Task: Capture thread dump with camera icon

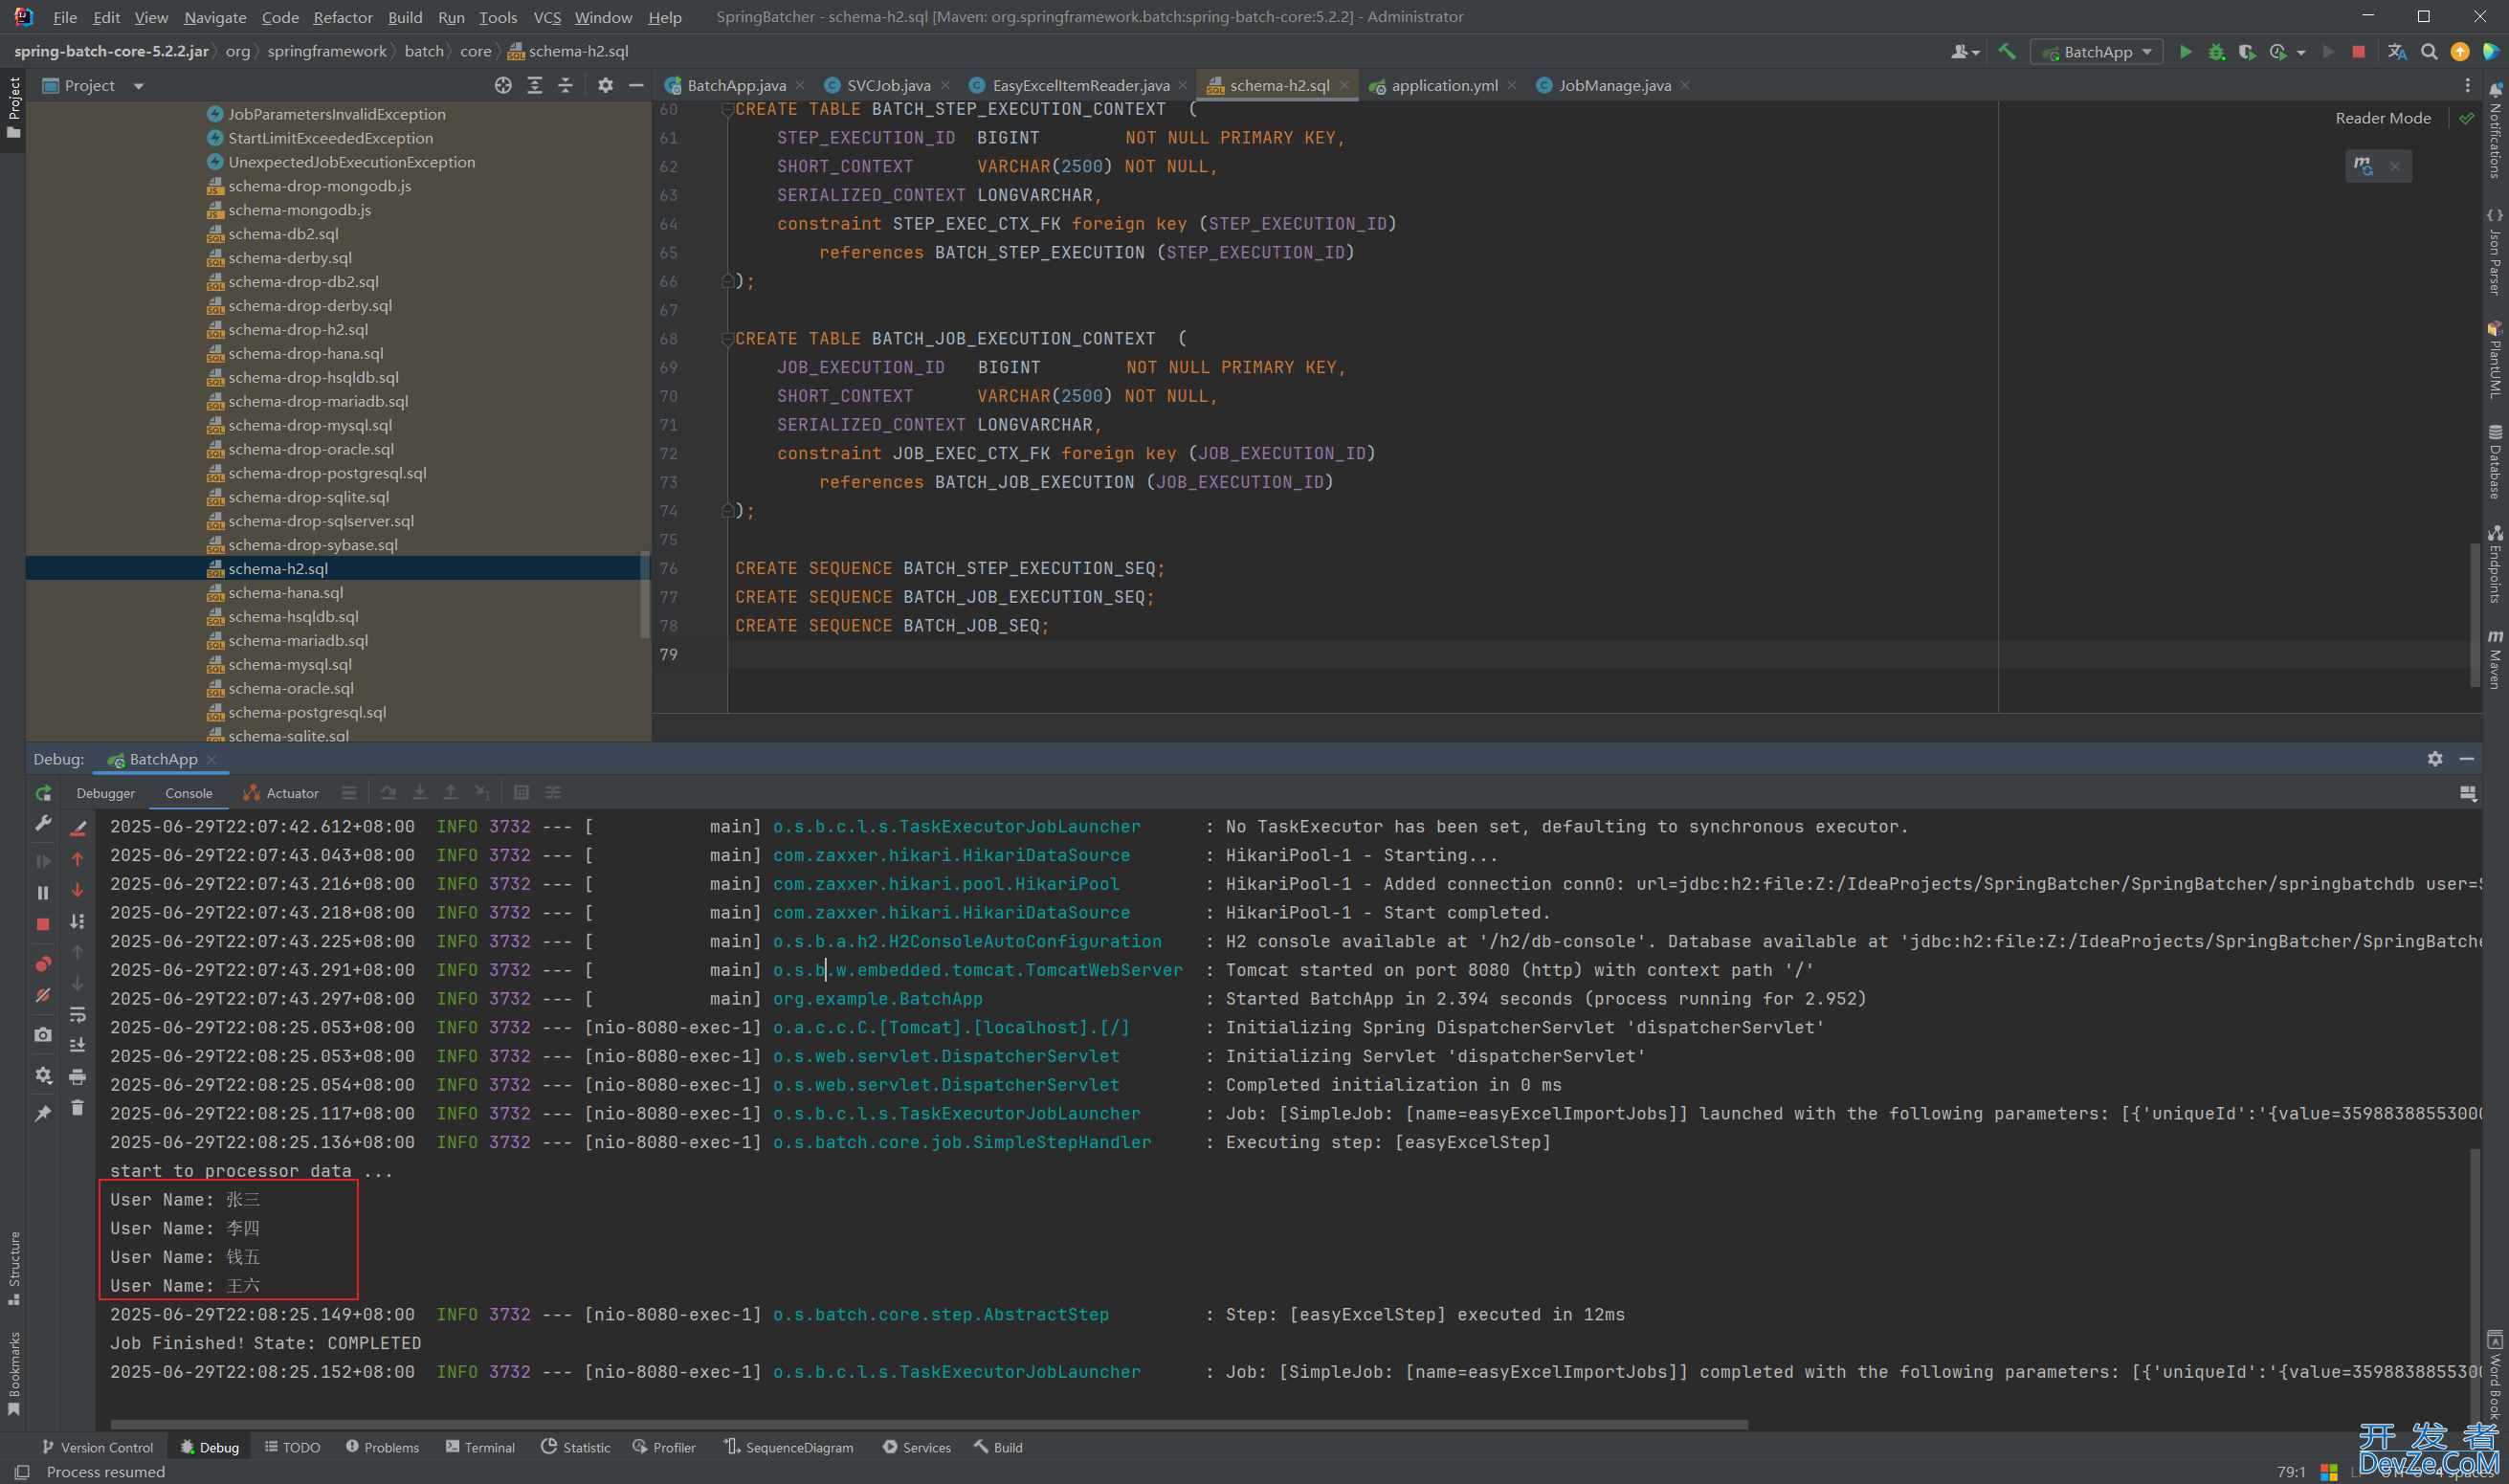Action: click(43, 1035)
